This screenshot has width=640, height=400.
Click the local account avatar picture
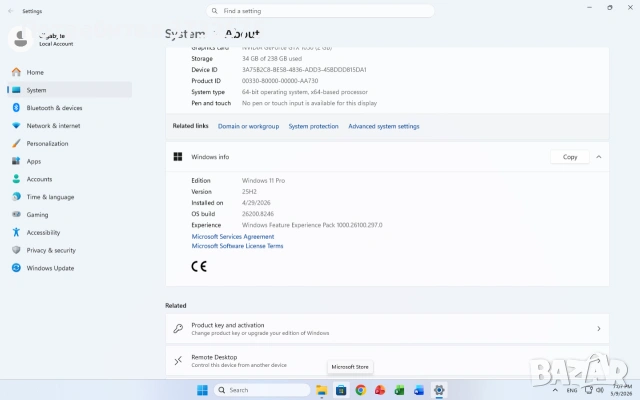click(20, 39)
